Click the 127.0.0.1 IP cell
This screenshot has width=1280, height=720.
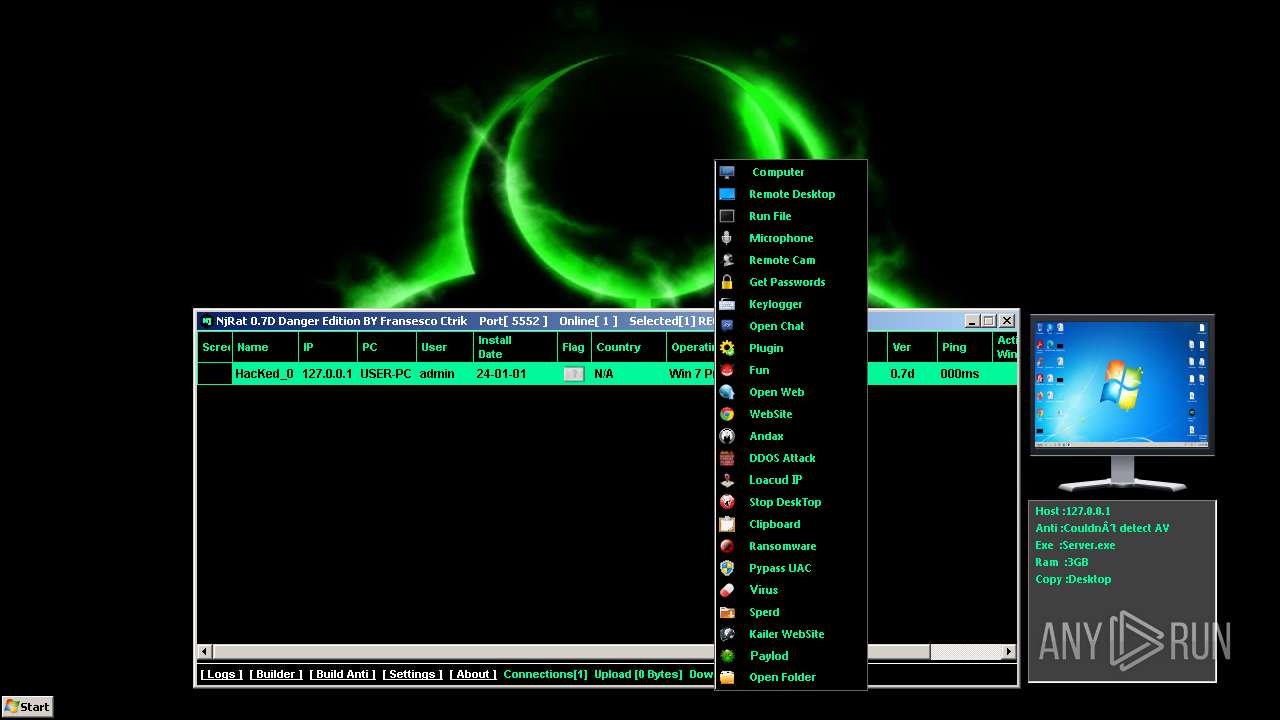pos(327,374)
